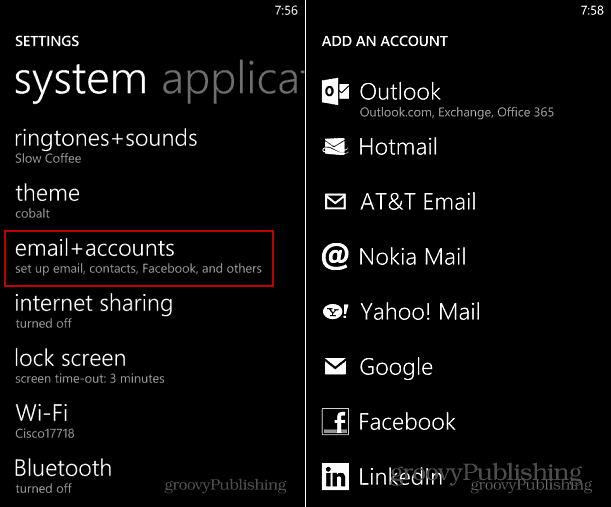Viewport: 611px width, 507px height.
Task: Choose LinkedIn account label
Action: (401, 477)
